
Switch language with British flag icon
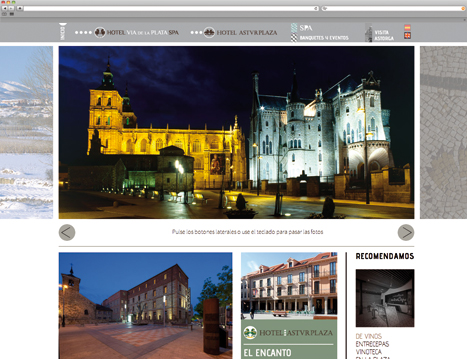coord(407,35)
